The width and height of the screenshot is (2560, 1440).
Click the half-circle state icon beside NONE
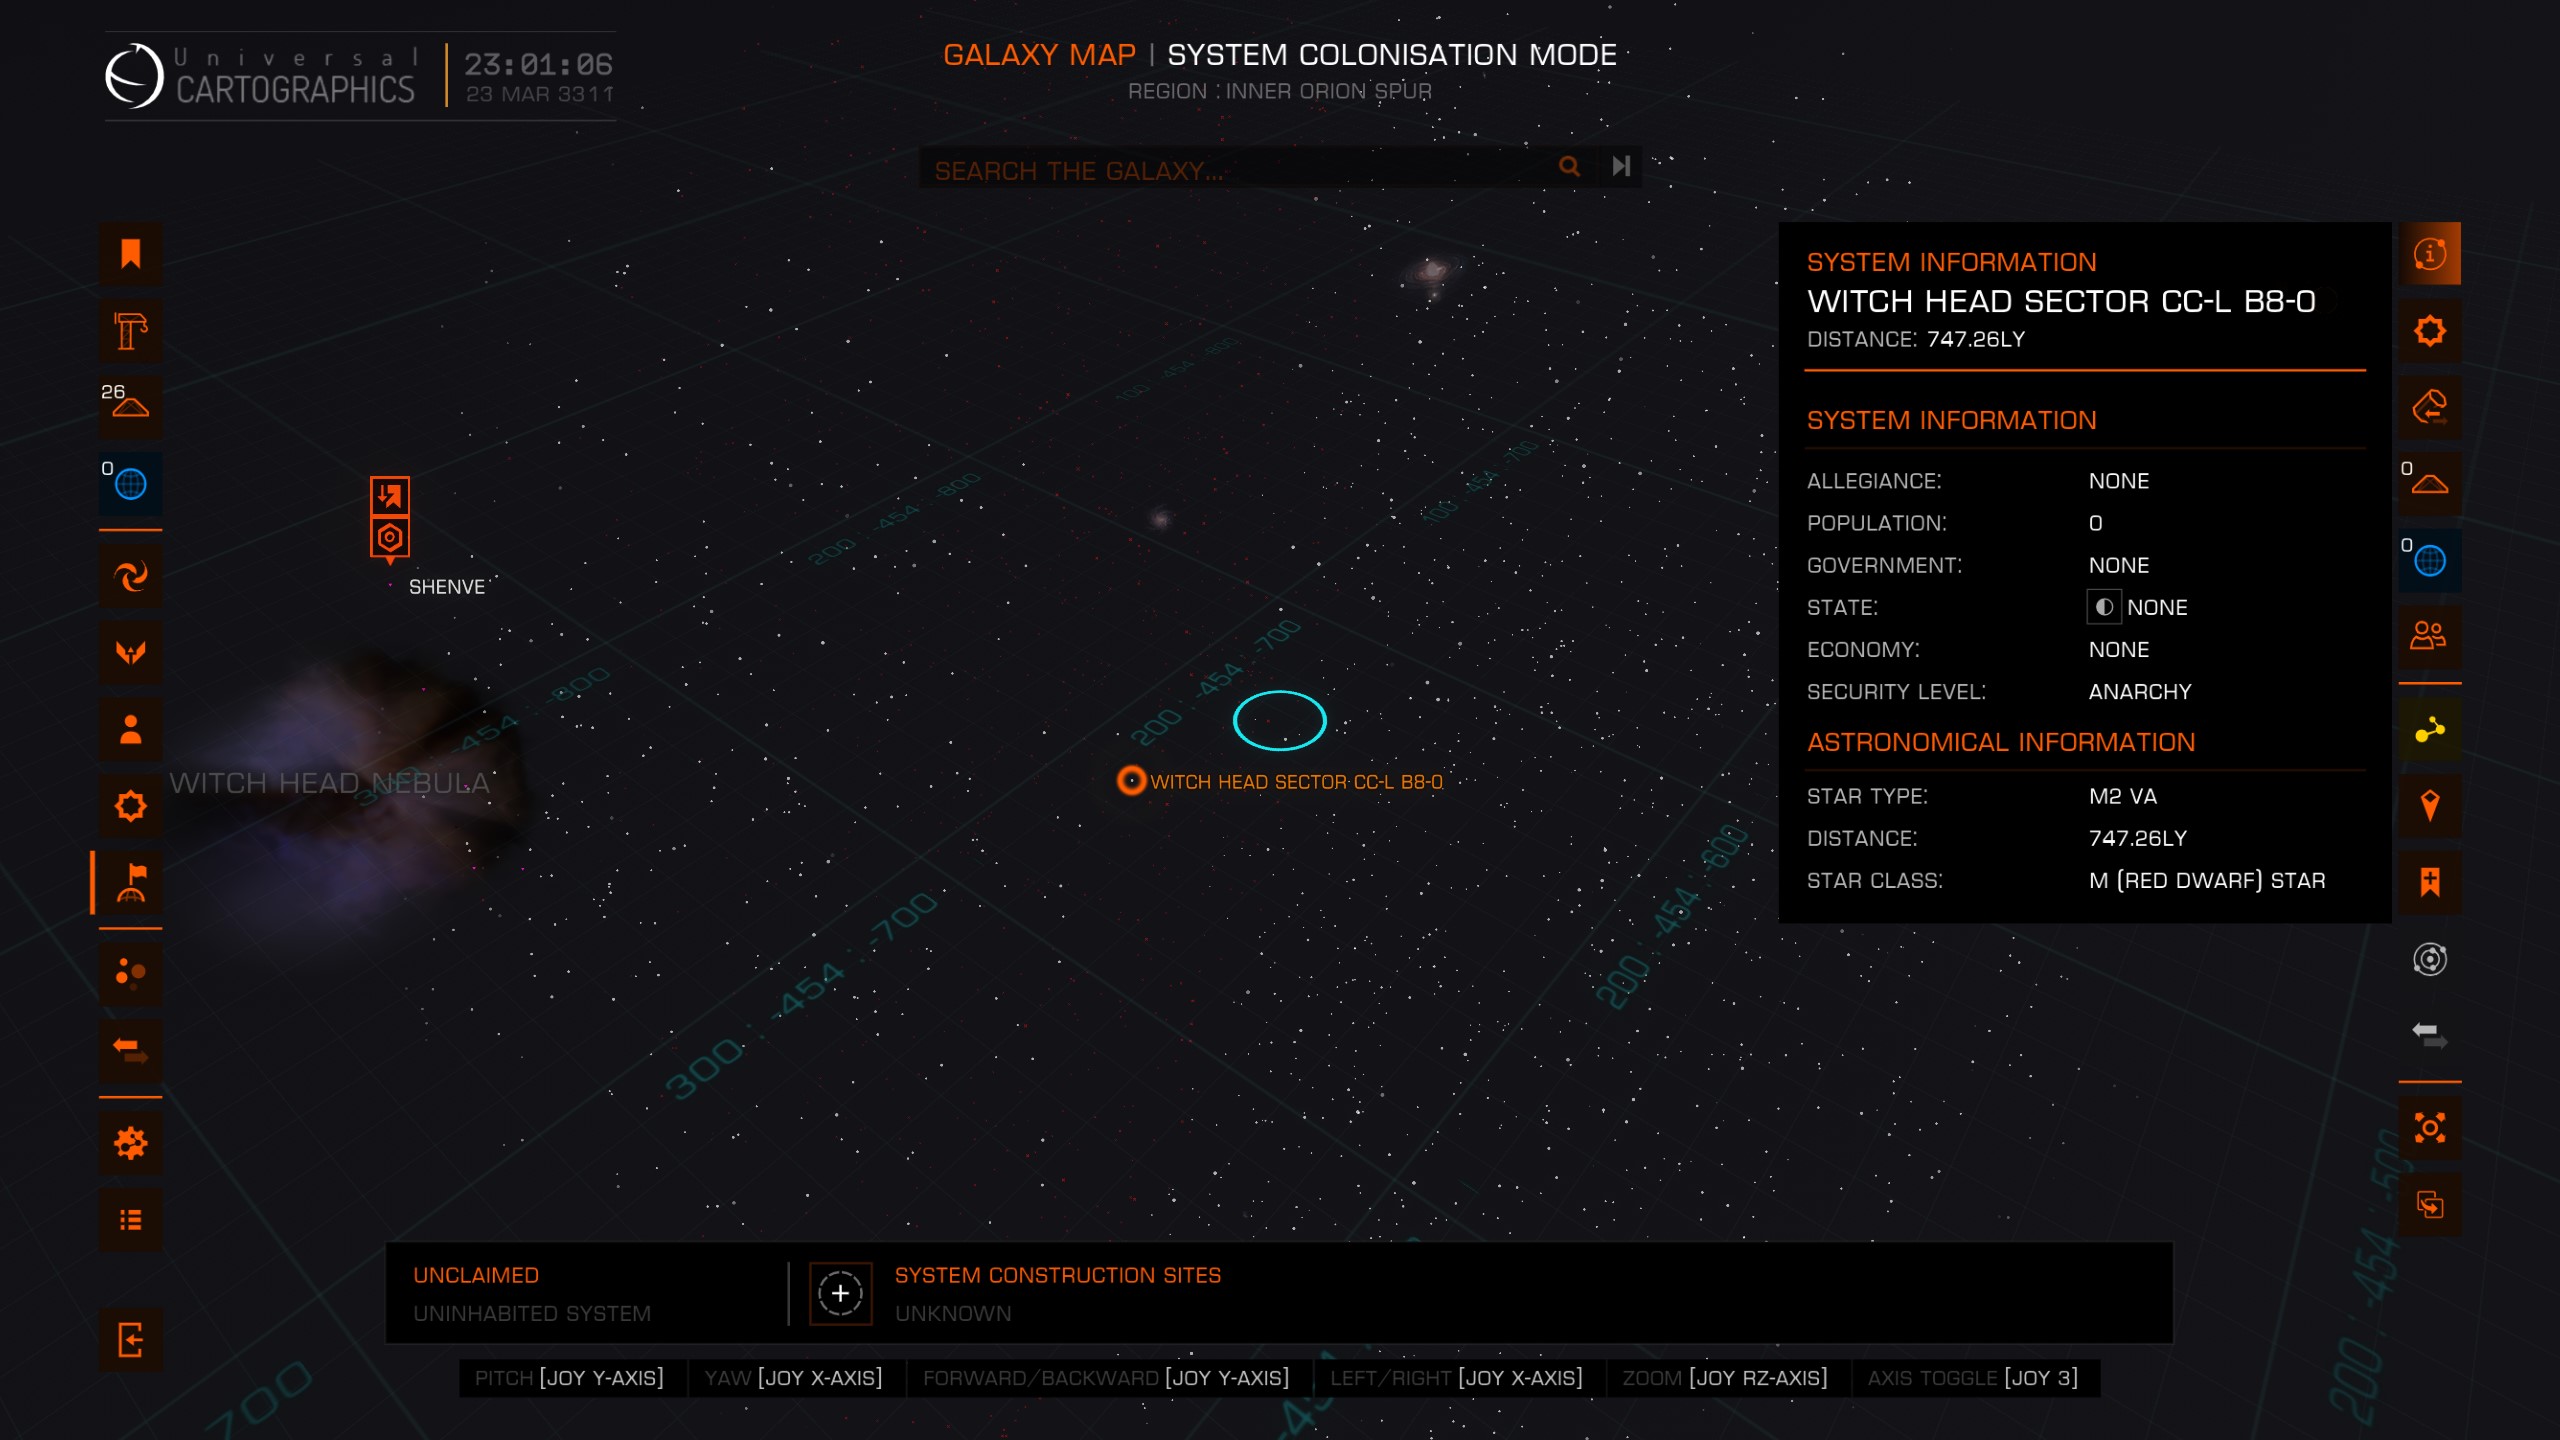[2104, 607]
